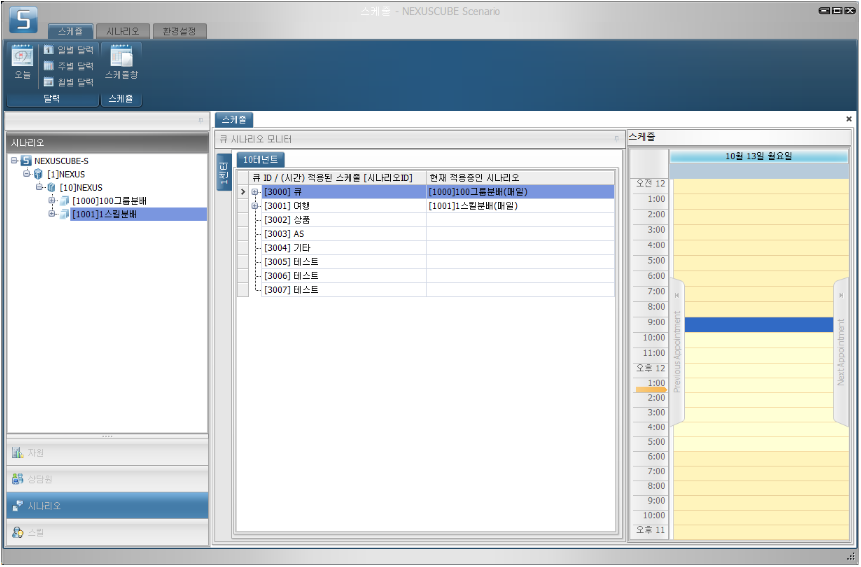
Task: Open the 스케줄창 schedule window
Action: [x=121, y=63]
